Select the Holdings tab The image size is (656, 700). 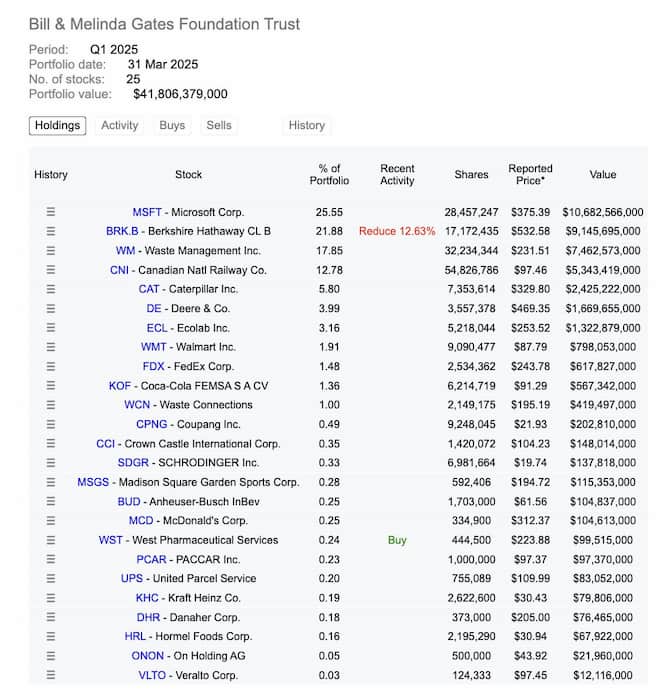click(x=57, y=126)
